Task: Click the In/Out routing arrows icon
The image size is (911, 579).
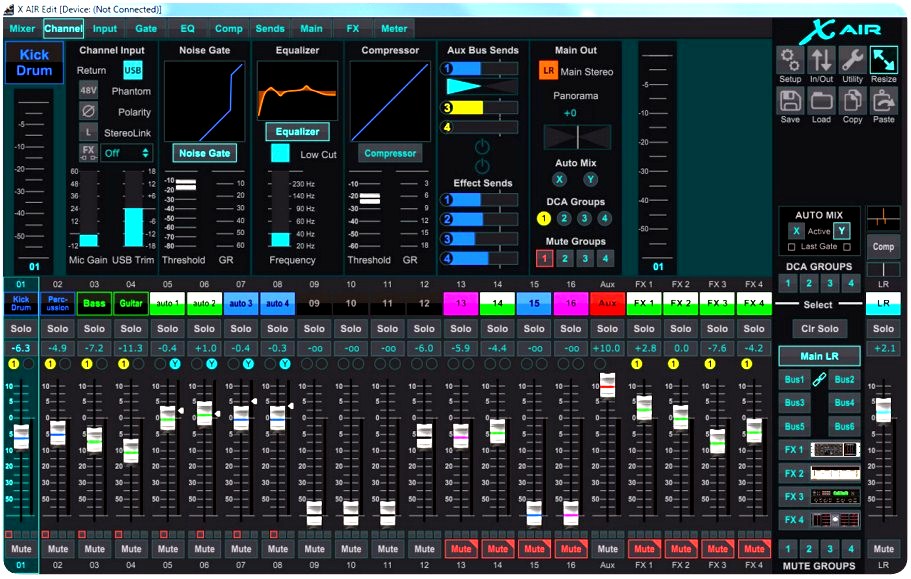Action: (x=821, y=62)
